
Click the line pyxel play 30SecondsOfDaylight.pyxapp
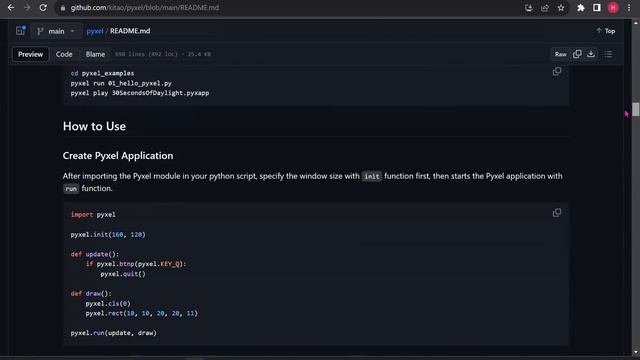140,93
